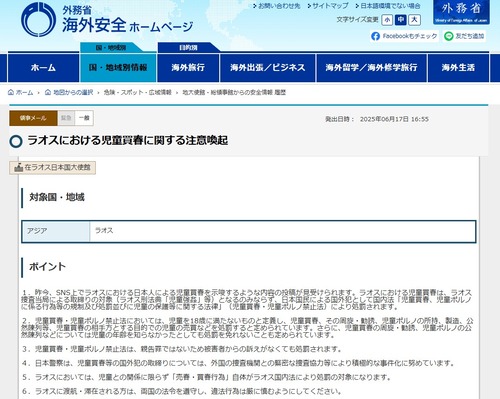Set text size to 小
The width and height of the screenshot is (500, 399).
point(387,20)
